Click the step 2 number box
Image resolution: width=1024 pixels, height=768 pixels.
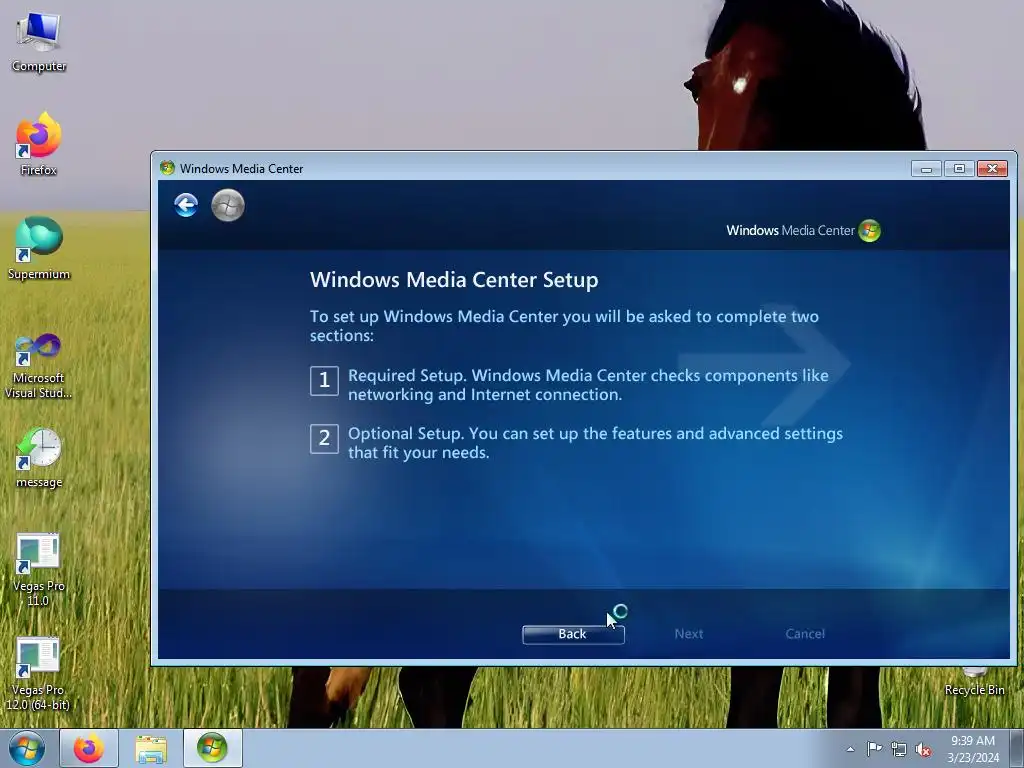click(x=324, y=438)
